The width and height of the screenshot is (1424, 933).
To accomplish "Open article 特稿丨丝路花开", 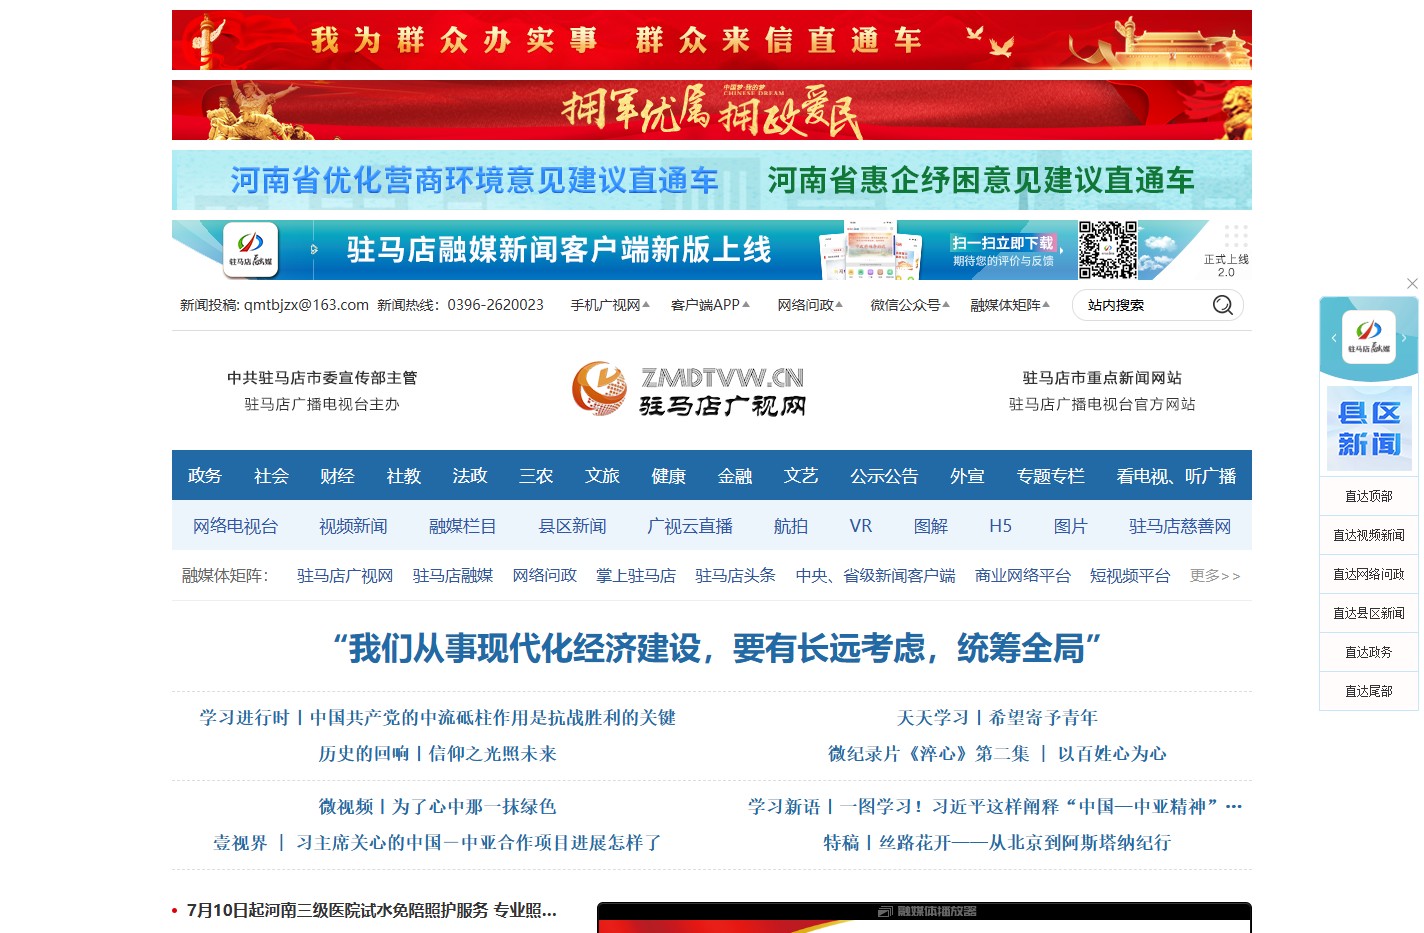I will pos(997,843).
